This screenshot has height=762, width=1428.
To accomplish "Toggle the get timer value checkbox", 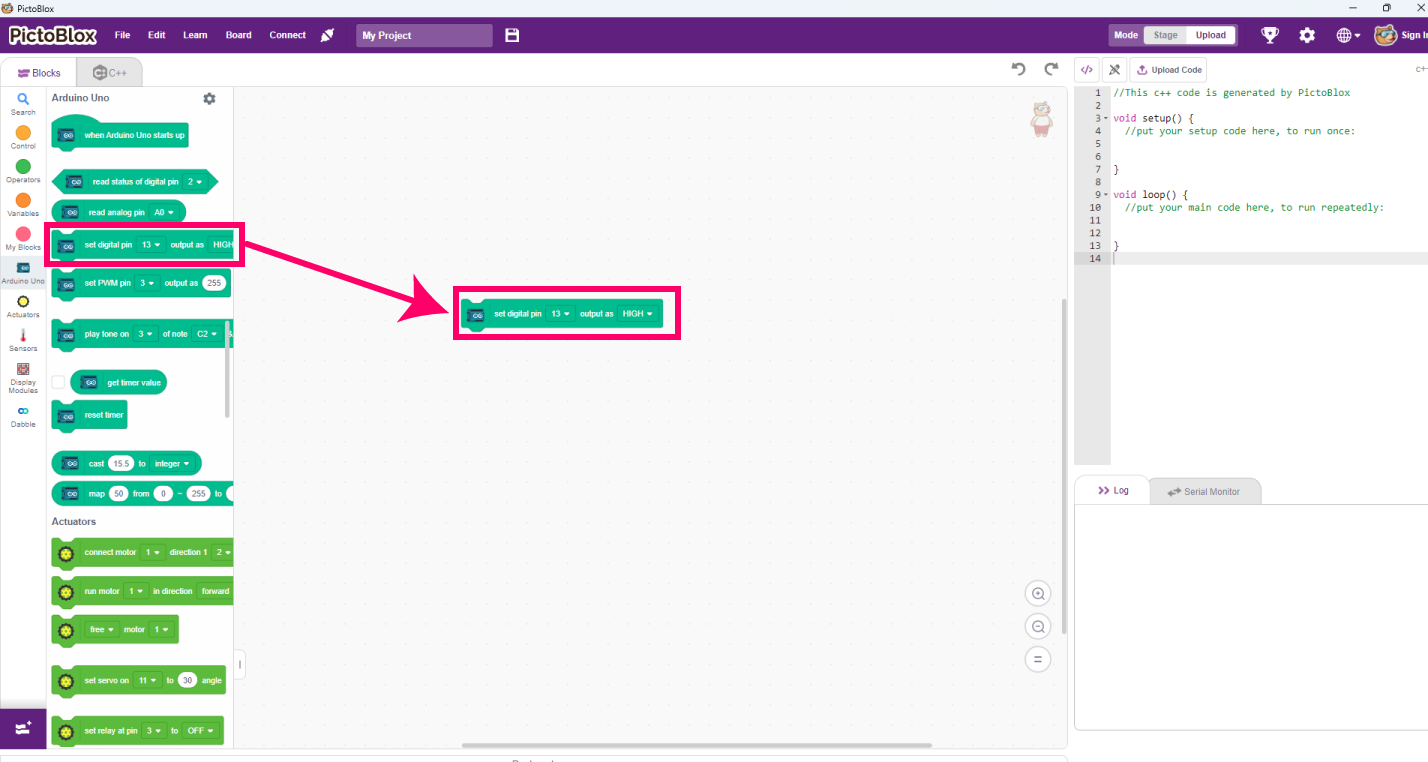I will (58, 382).
